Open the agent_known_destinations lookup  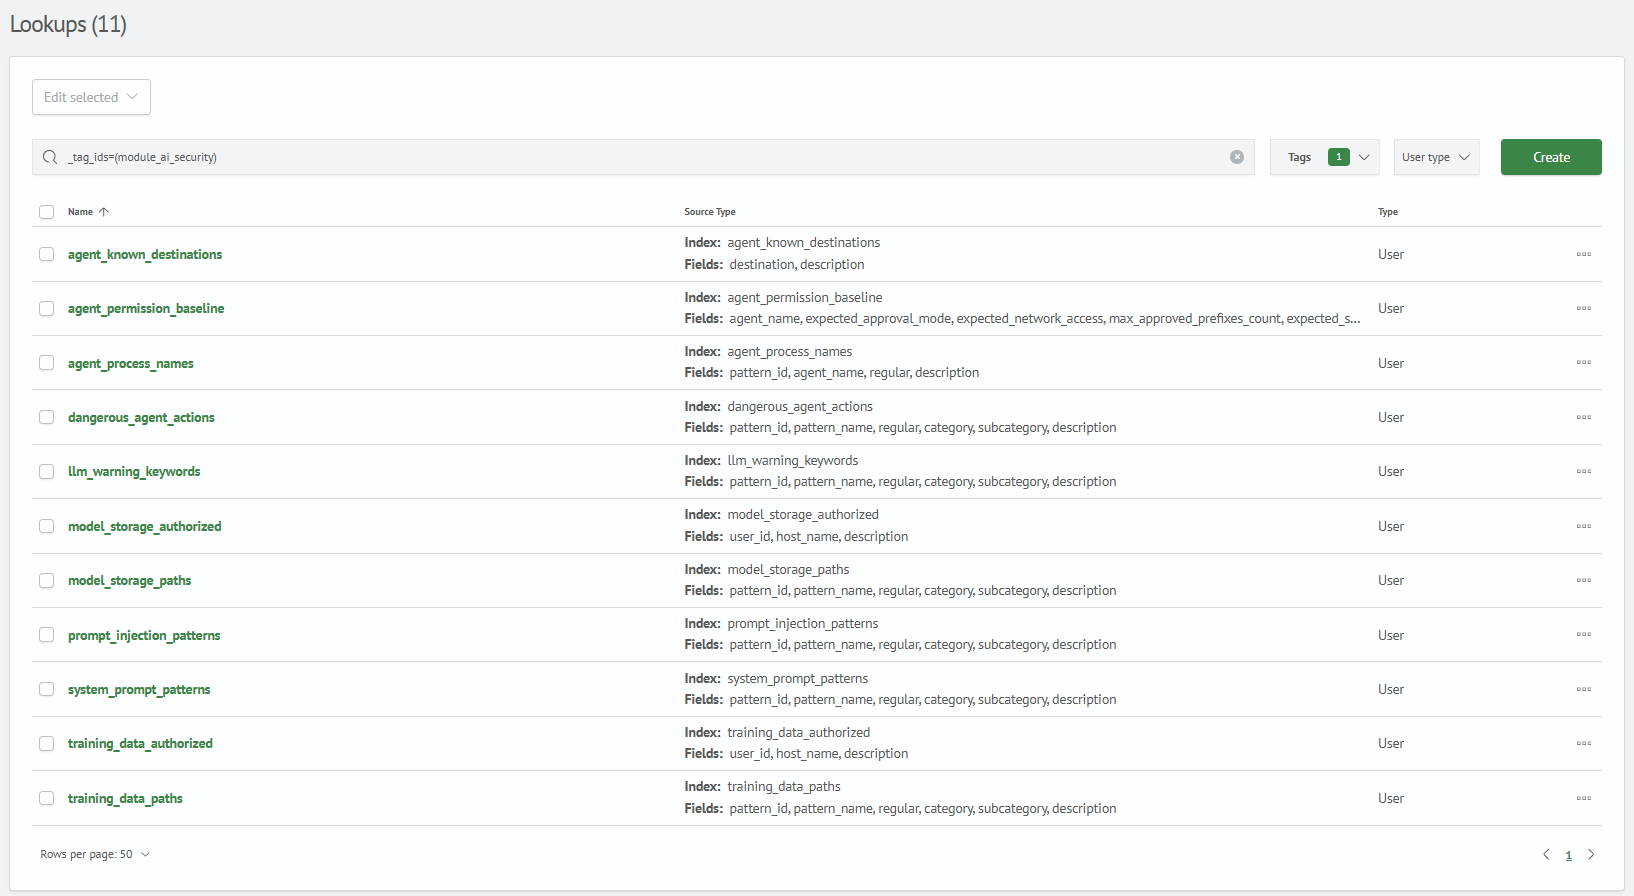pos(145,254)
